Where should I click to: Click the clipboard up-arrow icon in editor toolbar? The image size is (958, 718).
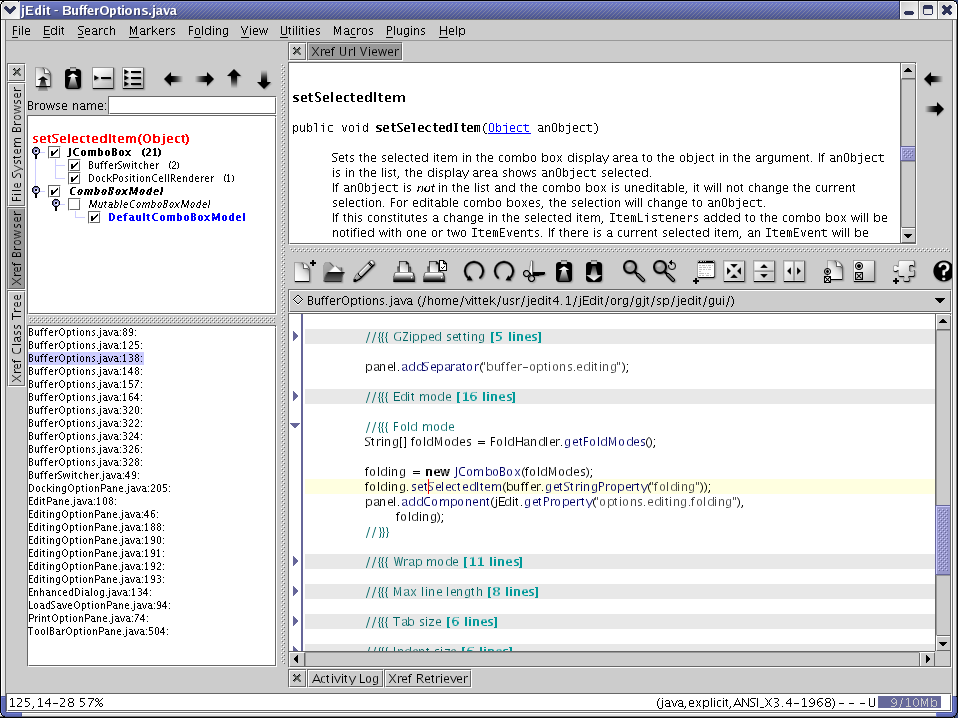(x=564, y=271)
